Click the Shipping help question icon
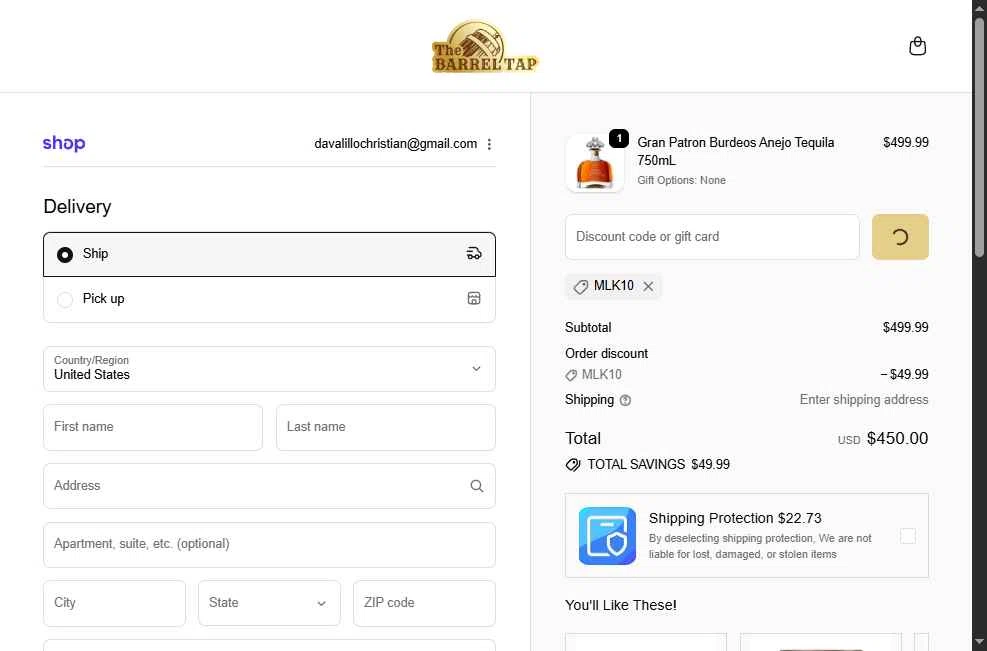The image size is (987, 651). click(x=625, y=400)
